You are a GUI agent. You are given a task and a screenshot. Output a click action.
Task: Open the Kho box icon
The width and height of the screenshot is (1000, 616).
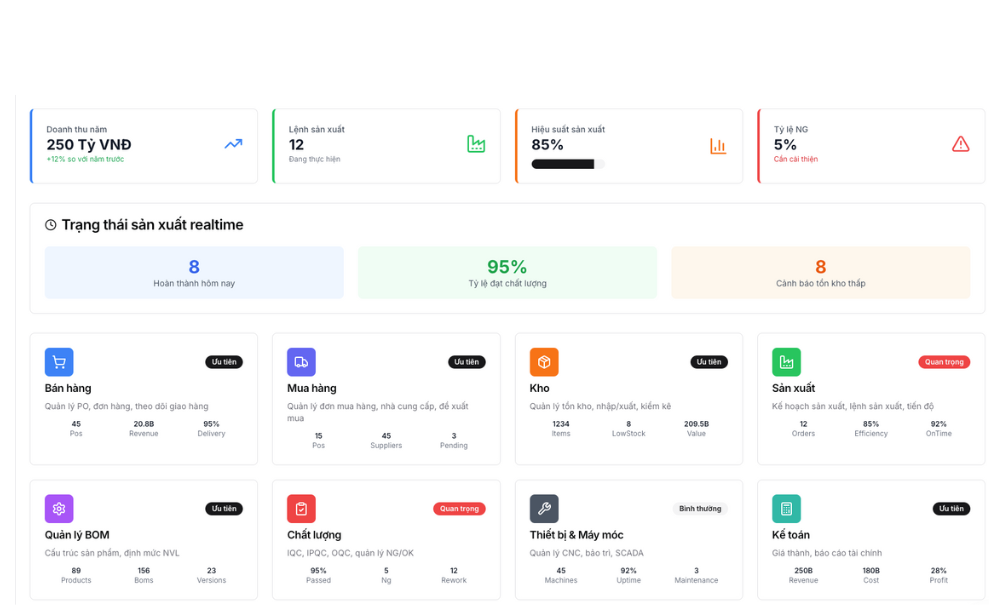click(544, 362)
